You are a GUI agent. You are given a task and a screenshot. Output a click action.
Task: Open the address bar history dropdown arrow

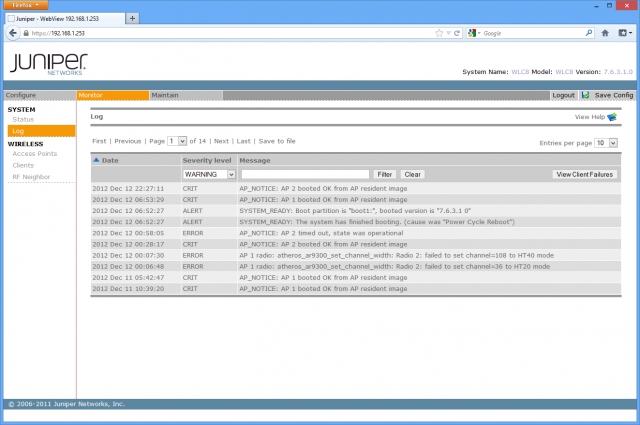coord(449,33)
